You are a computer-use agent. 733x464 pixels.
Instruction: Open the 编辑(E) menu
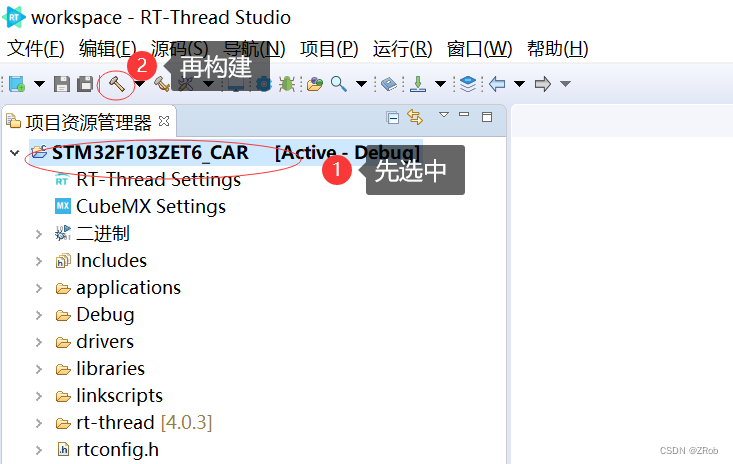tap(108, 48)
